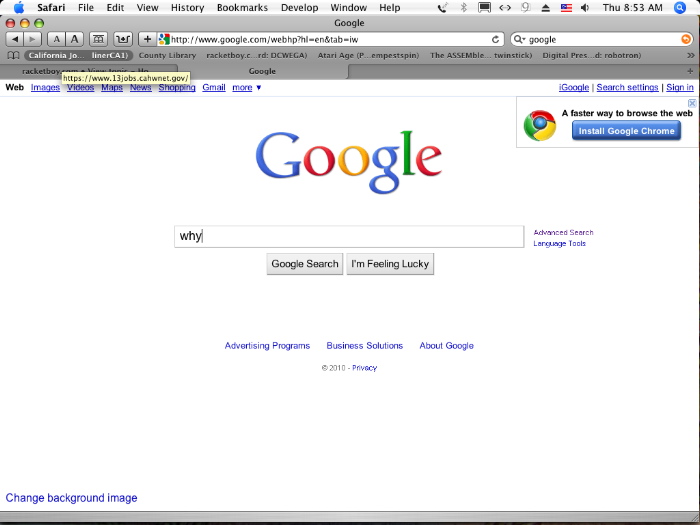Click the iGoogle link
This screenshot has width=700, height=525.
tap(574, 88)
